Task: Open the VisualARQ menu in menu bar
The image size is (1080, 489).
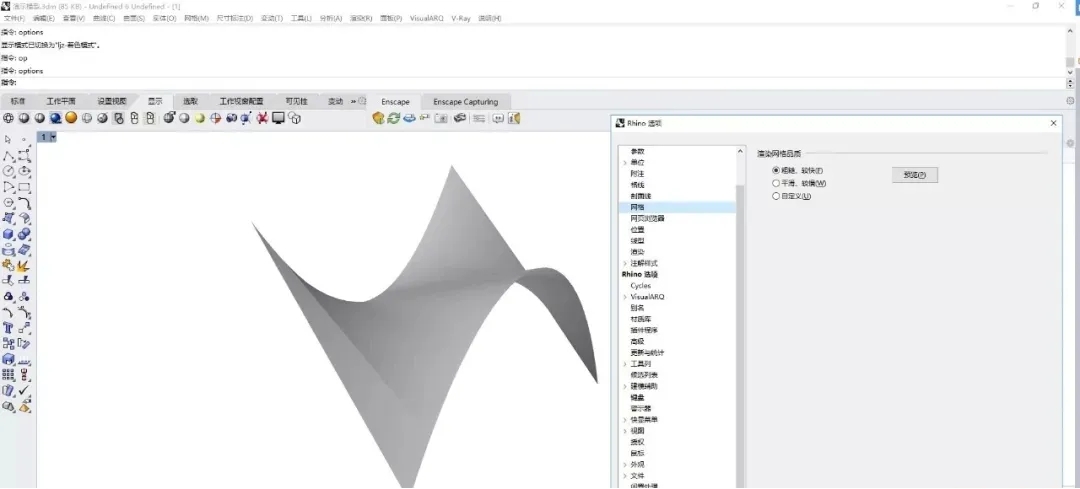Action: click(427, 18)
